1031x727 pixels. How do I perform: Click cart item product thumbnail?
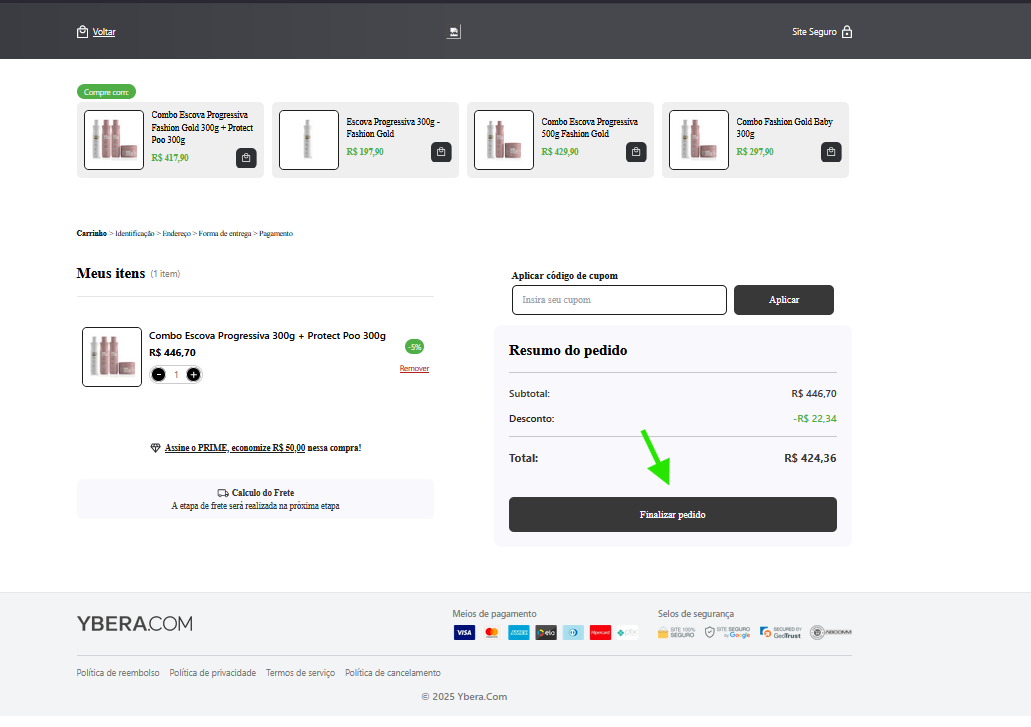[x=112, y=357]
